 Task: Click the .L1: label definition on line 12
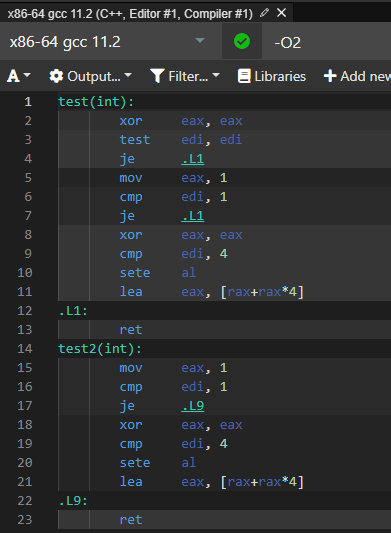point(73,311)
